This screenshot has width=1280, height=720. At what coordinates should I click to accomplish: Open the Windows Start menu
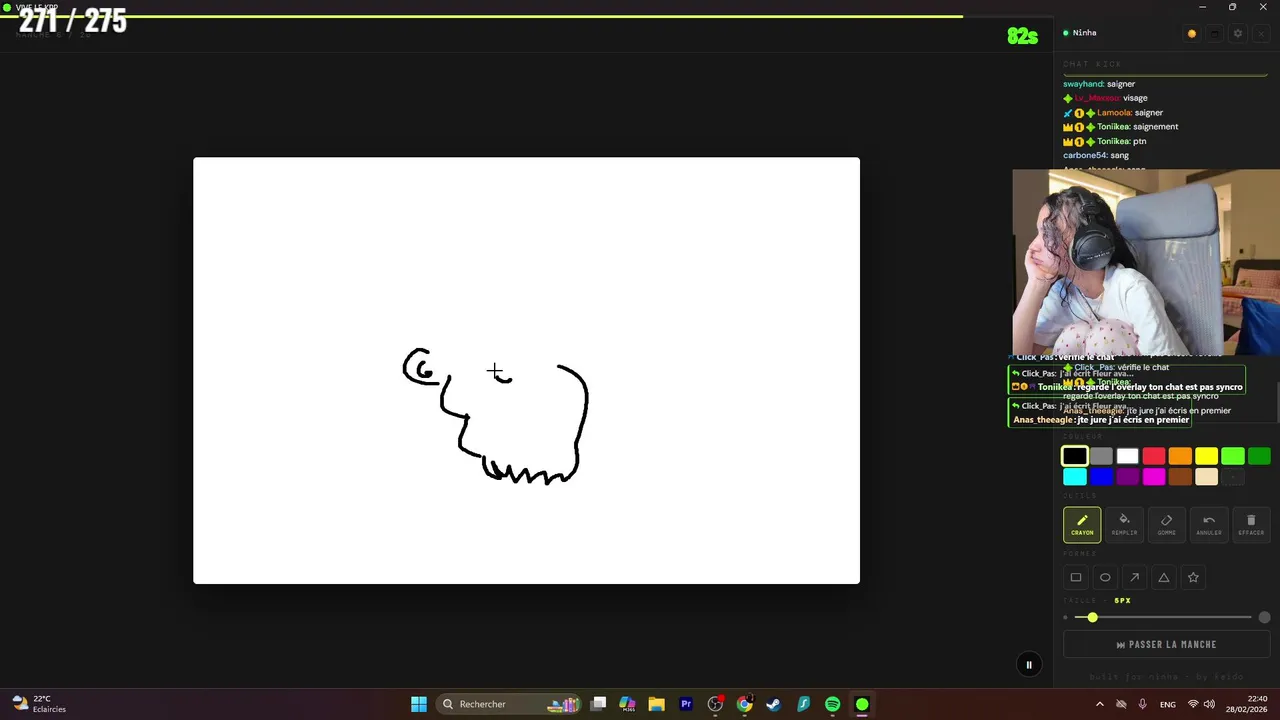point(419,704)
